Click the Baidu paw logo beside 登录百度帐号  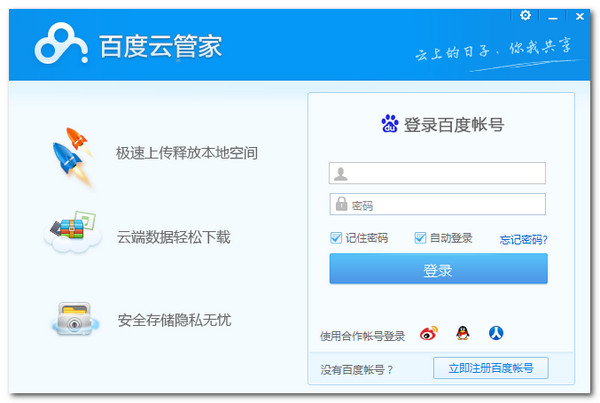click(390, 124)
